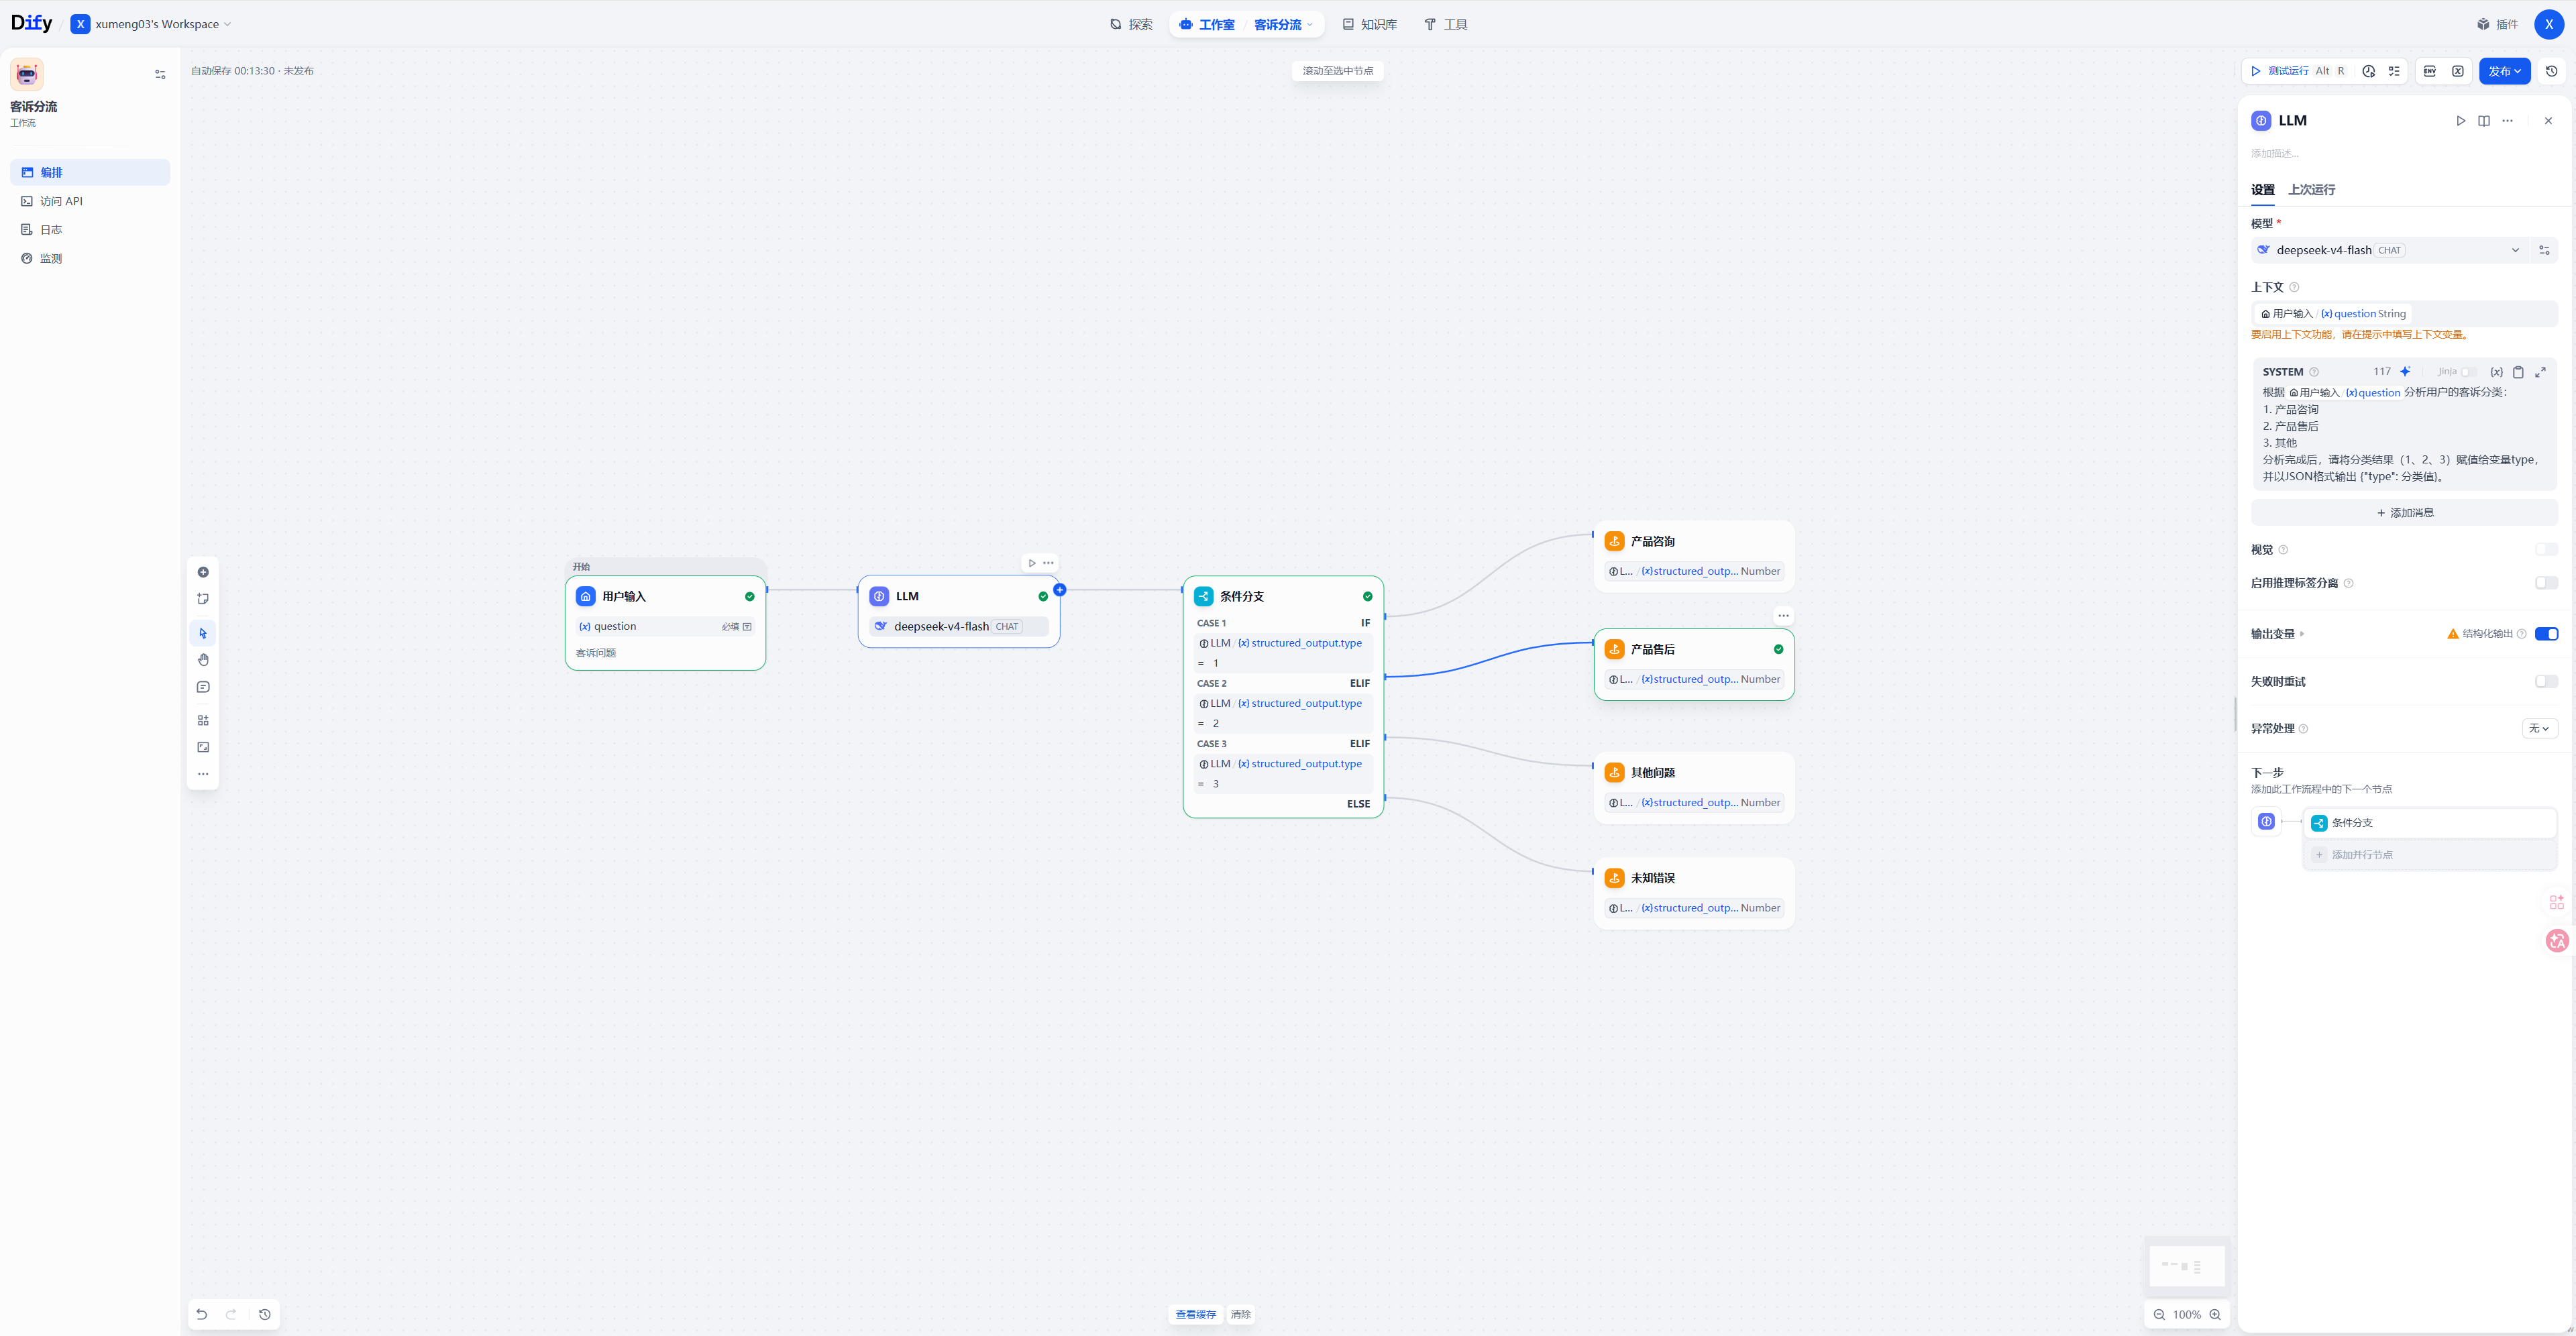Open change history next to redo
Screen dimensions: 2576x1336
(x=265, y=1314)
